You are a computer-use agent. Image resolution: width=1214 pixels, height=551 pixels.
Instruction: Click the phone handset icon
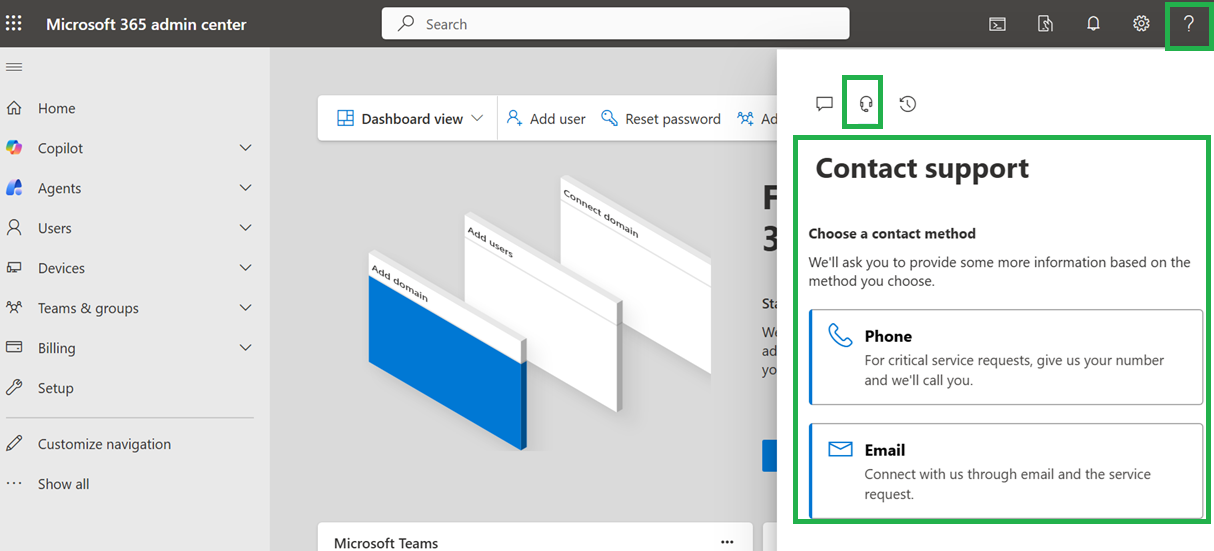tap(840, 336)
